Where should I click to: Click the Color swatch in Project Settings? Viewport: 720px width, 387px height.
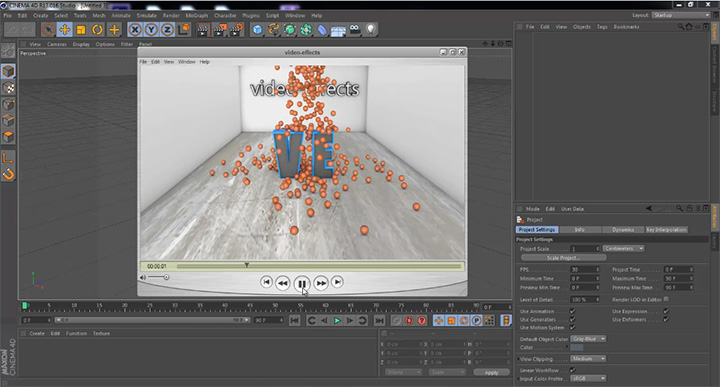coord(577,348)
